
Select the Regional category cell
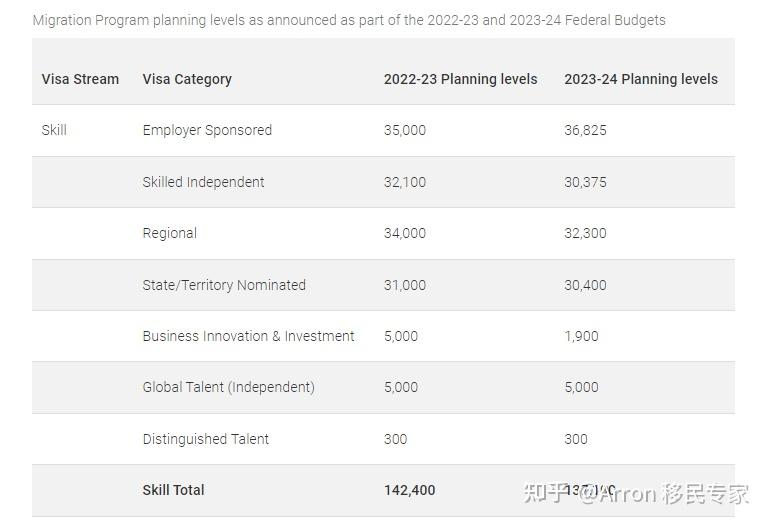coord(169,233)
